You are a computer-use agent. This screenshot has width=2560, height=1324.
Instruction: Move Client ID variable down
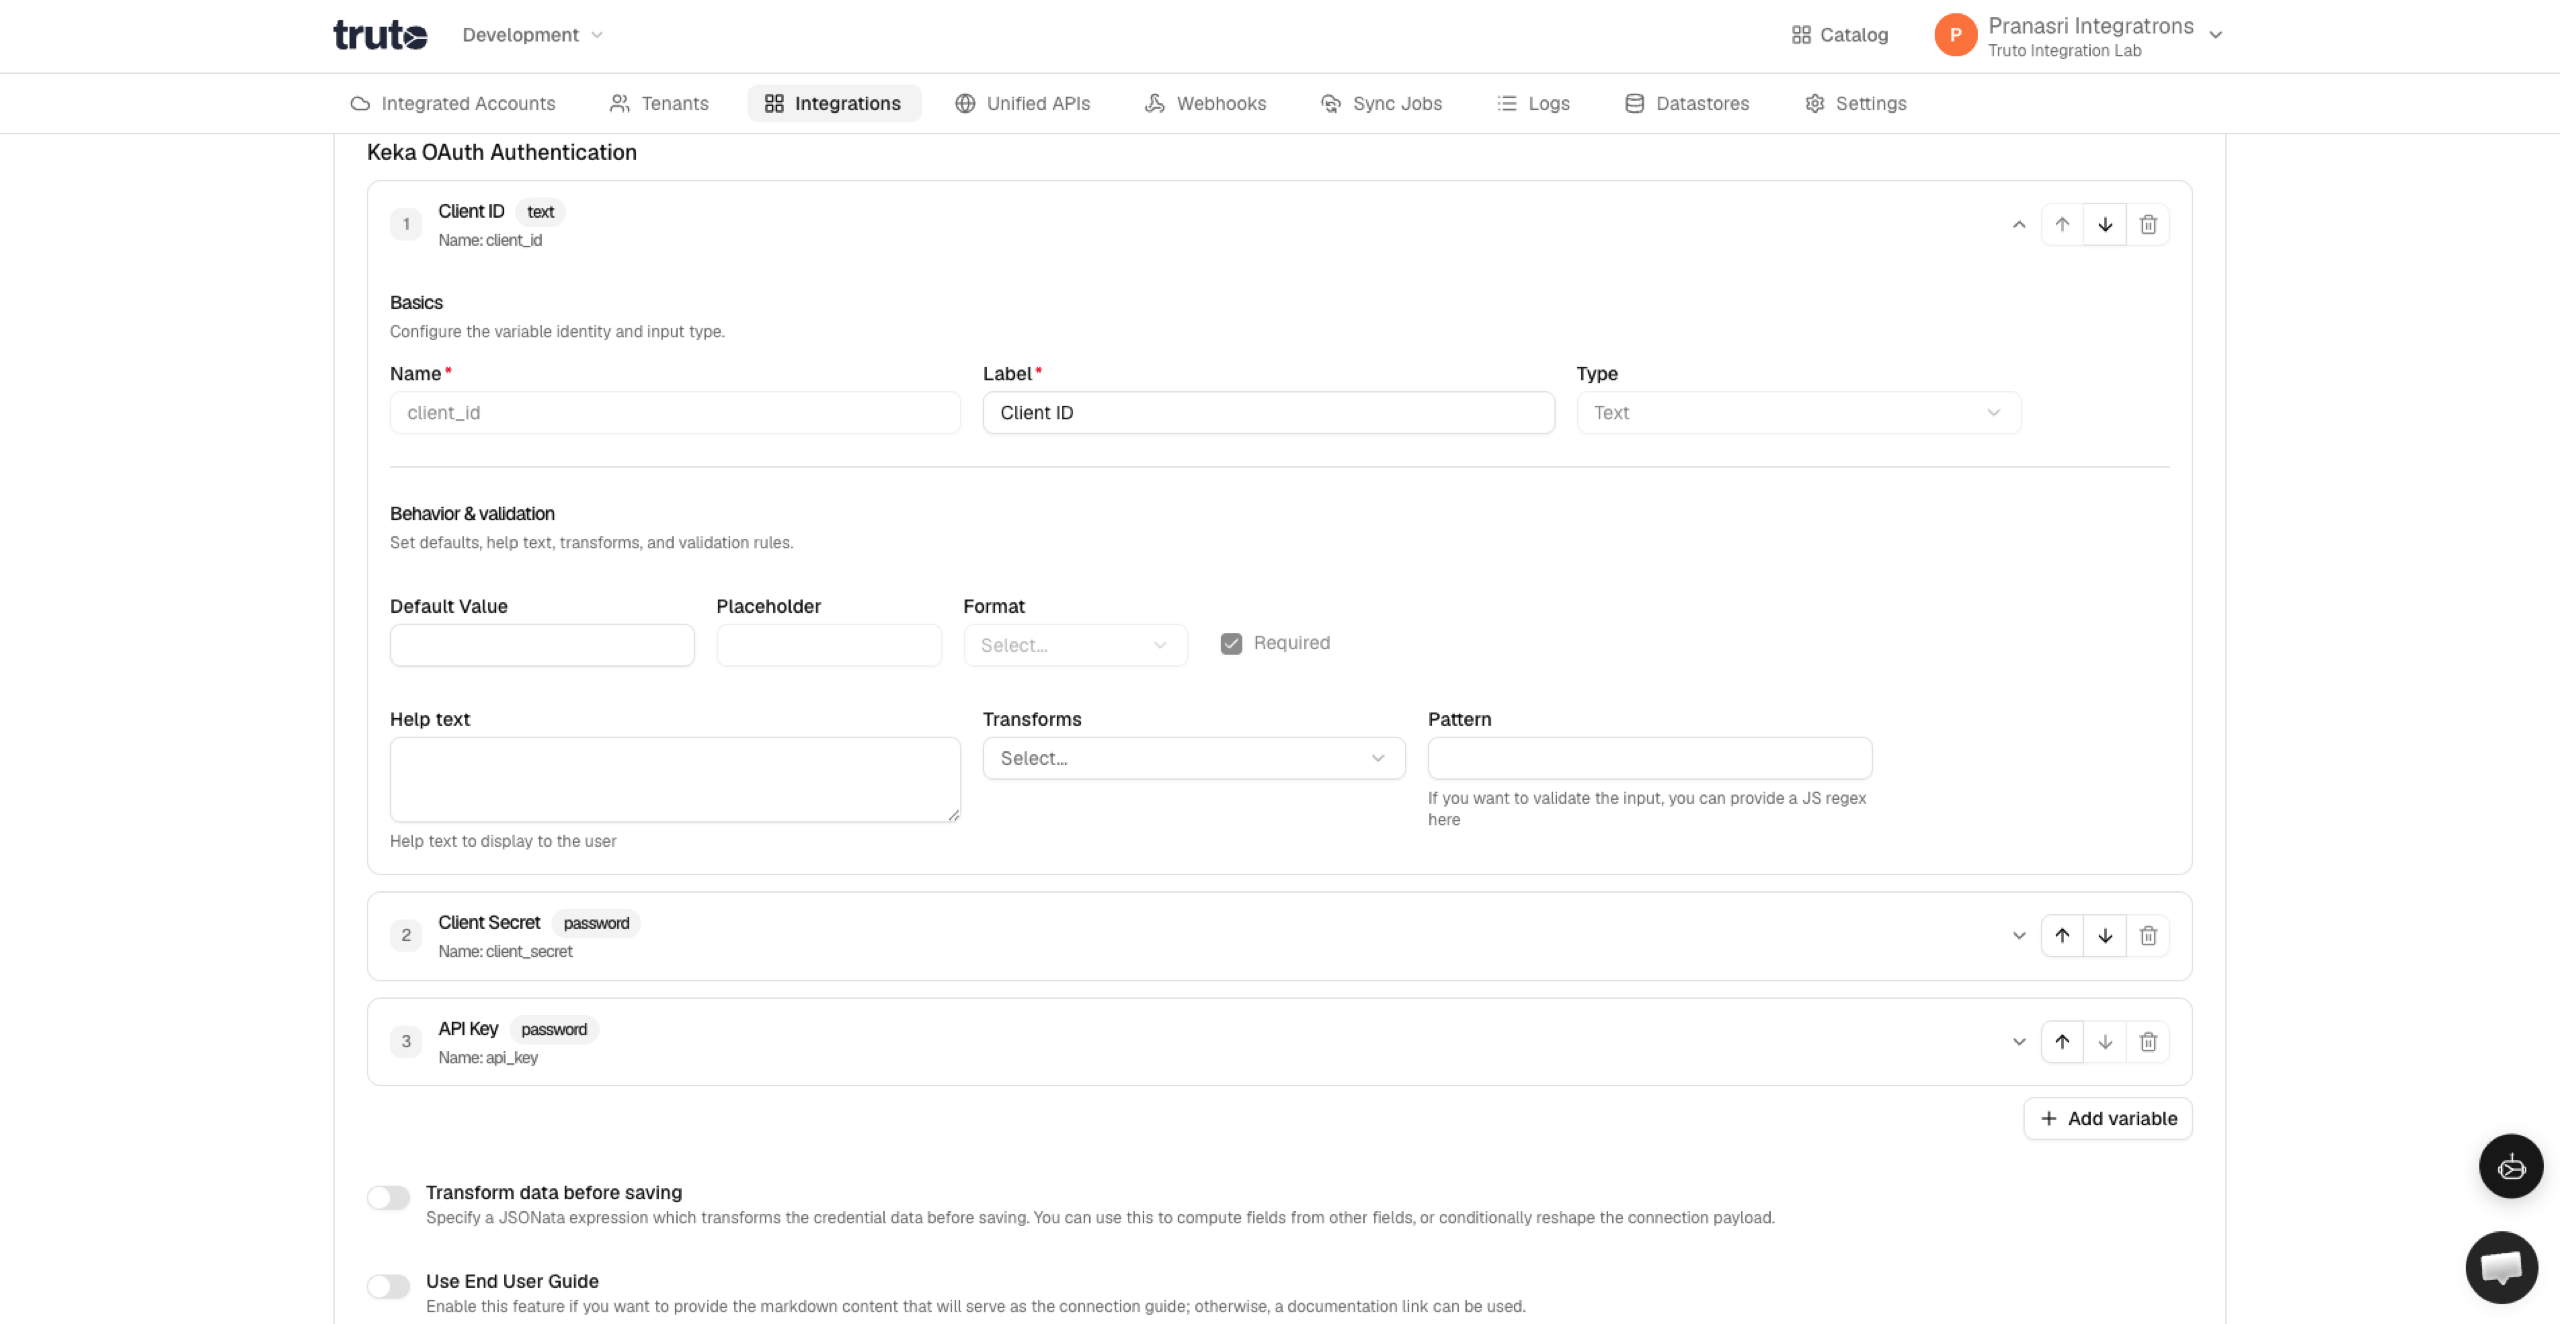(2105, 225)
